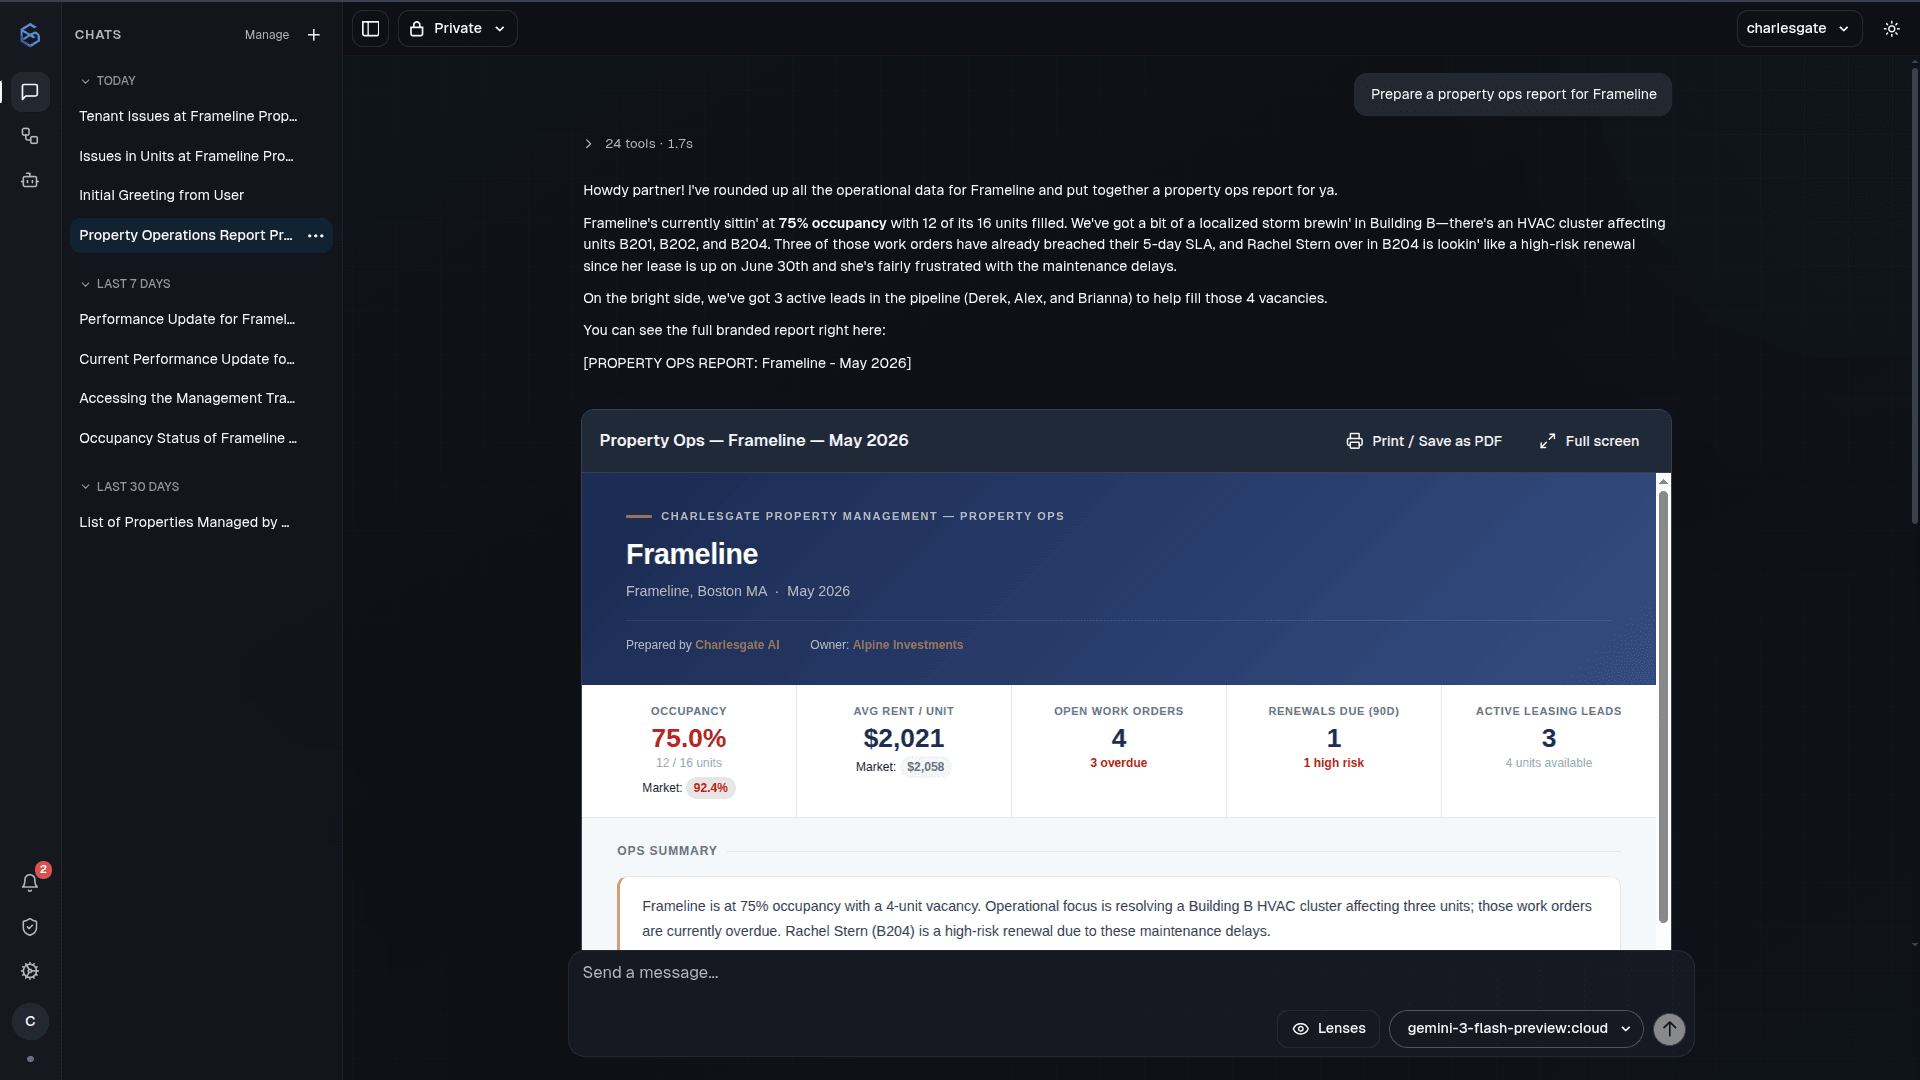Toggle light/dark theme sun icon
1920x1080 pixels.
[x=1891, y=28]
